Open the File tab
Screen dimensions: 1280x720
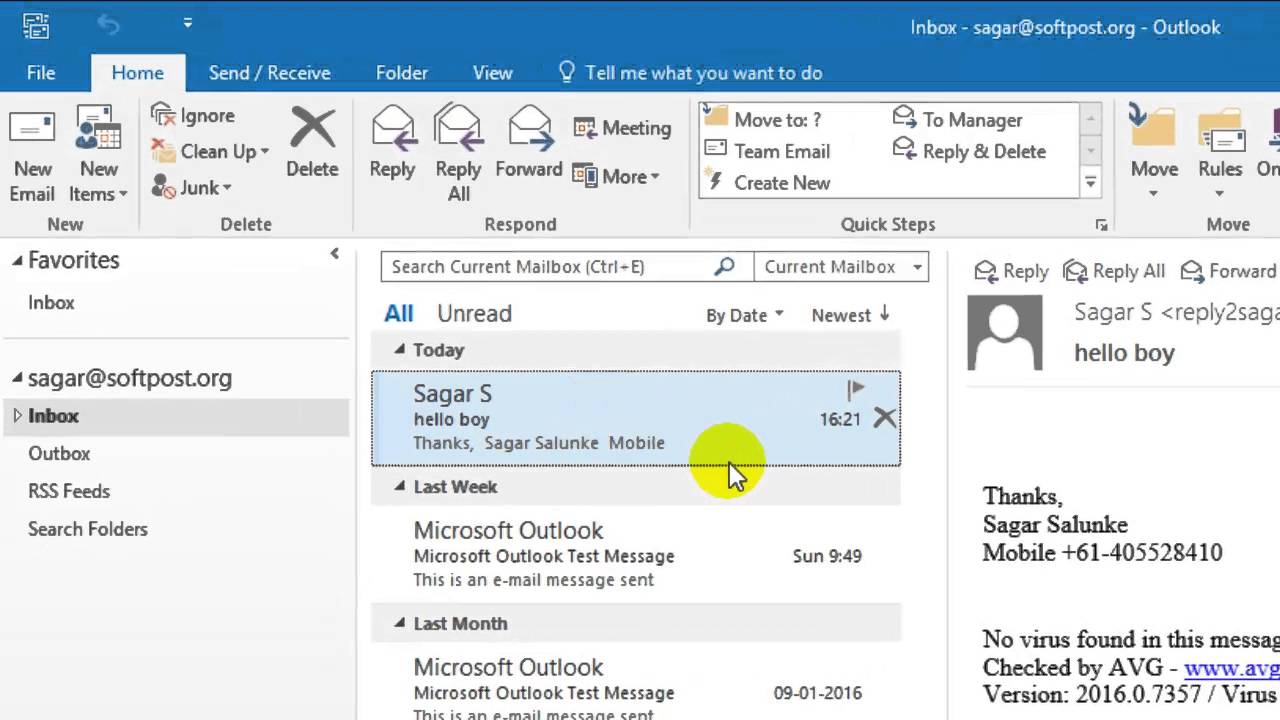[41, 73]
